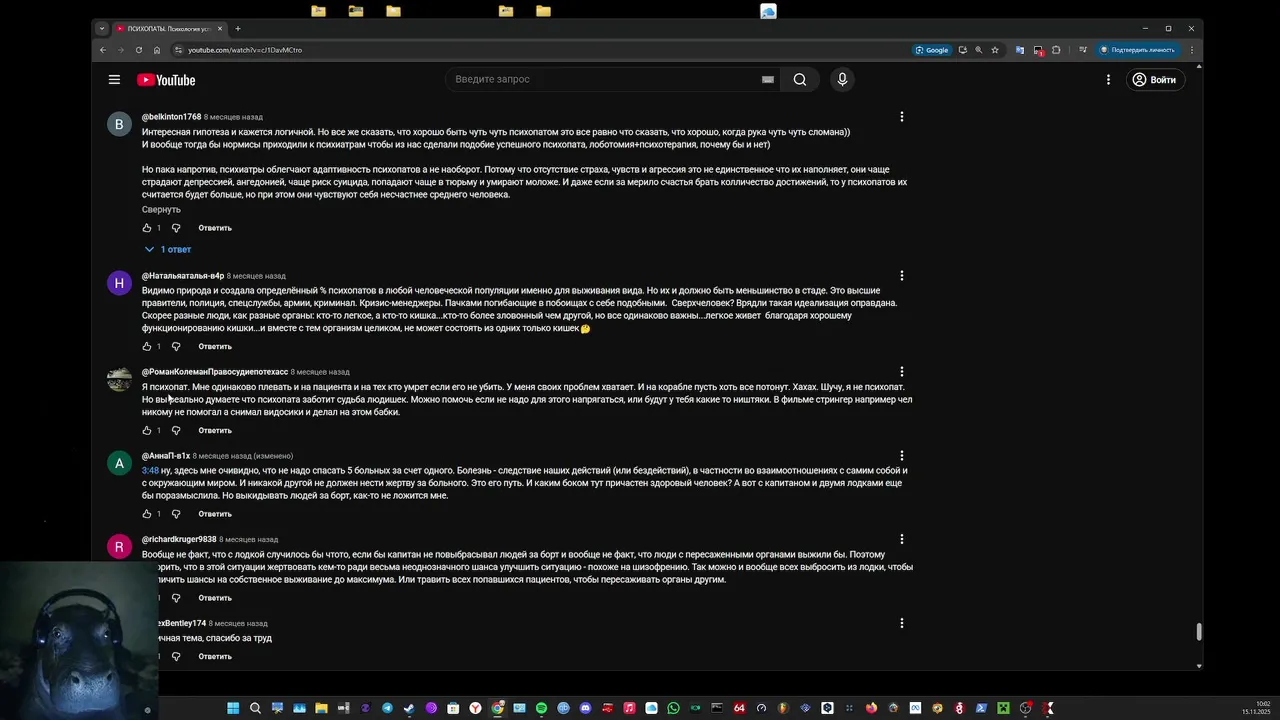This screenshot has width=1280, height=720.
Task: Reply to the Отличная тема comment
Action: (215, 657)
